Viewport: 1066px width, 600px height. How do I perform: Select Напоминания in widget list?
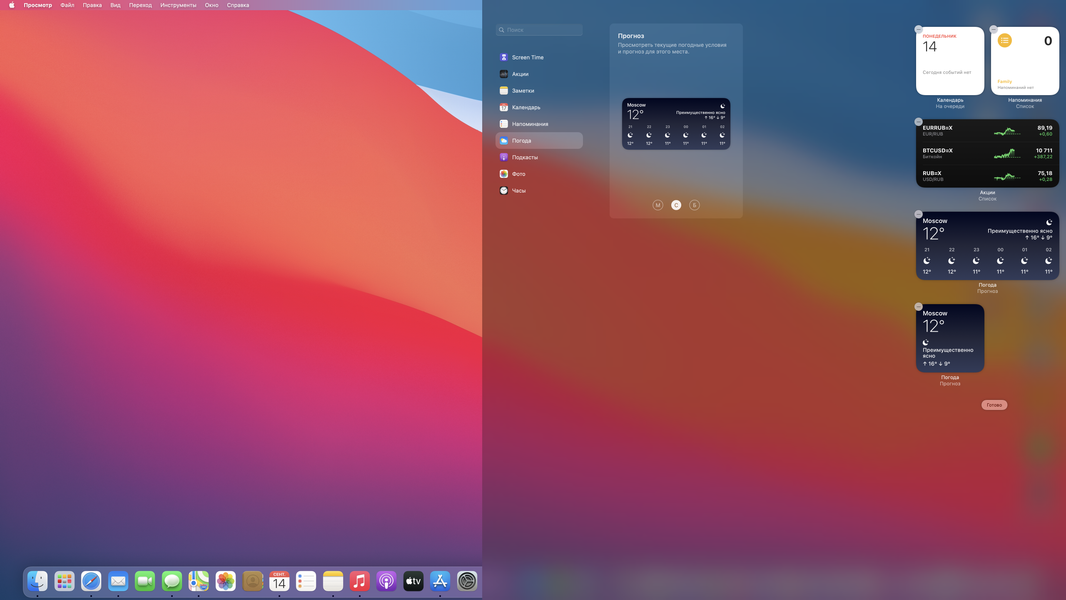[539, 124]
